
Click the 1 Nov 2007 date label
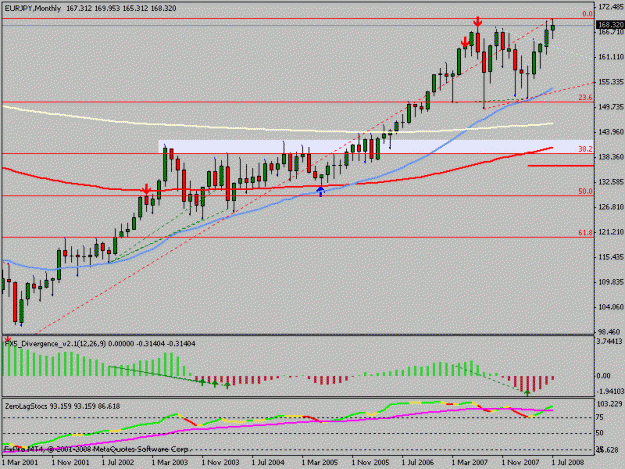click(x=520, y=462)
